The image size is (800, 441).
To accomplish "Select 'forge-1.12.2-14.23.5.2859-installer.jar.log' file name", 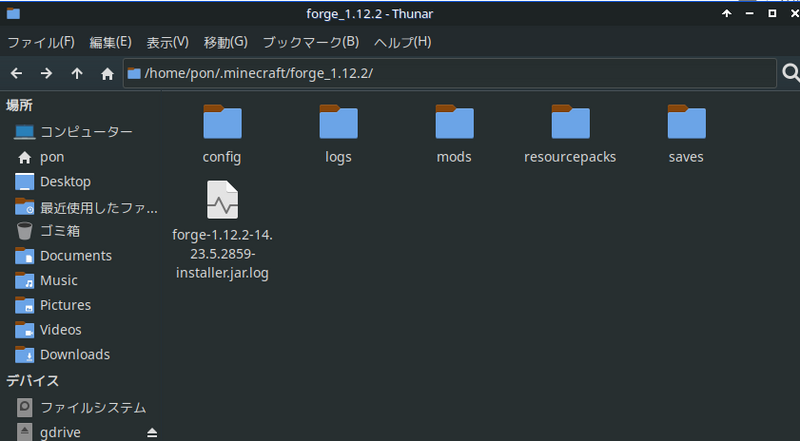I will click(x=222, y=254).
